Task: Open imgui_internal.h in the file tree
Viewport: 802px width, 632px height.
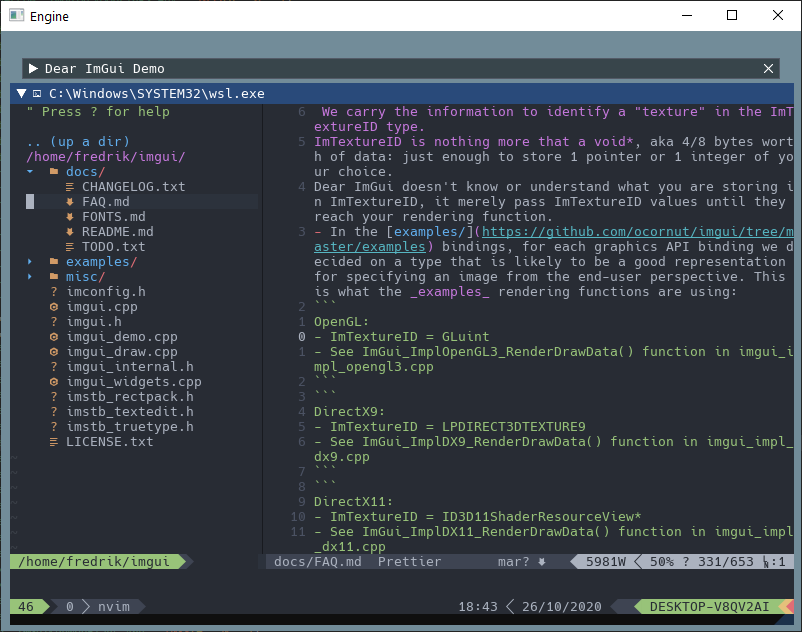Action: pos(130,367)
